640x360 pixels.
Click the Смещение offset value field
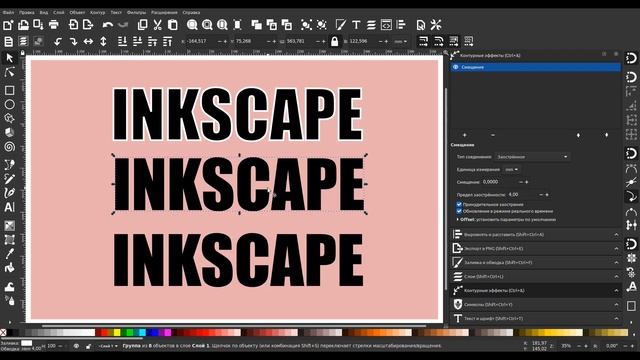[x=500, y=182]
